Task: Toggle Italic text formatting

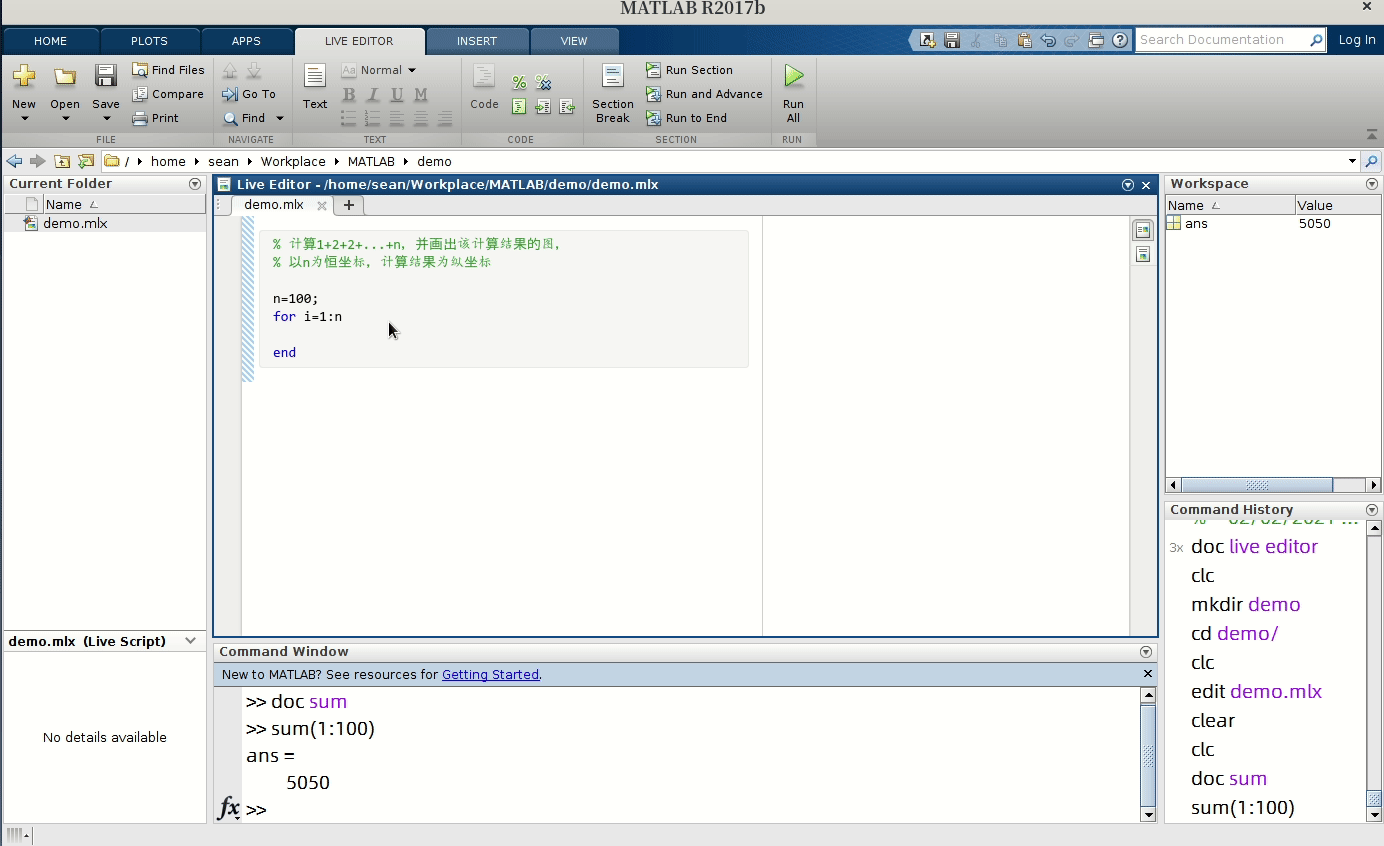Action: click(x=373, y=95)
